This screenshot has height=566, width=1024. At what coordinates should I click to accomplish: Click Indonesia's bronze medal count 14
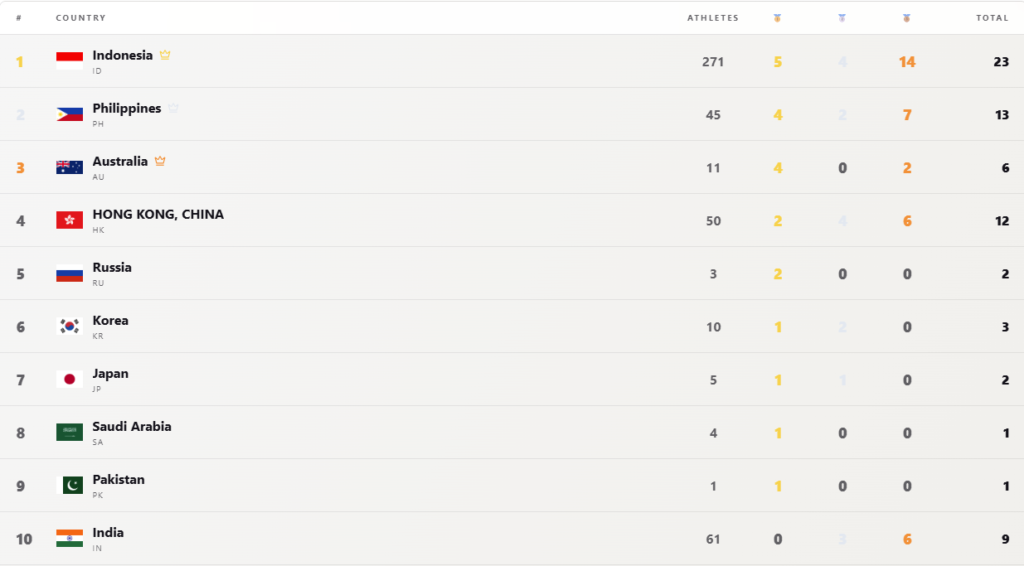click(x=906, y=62)
